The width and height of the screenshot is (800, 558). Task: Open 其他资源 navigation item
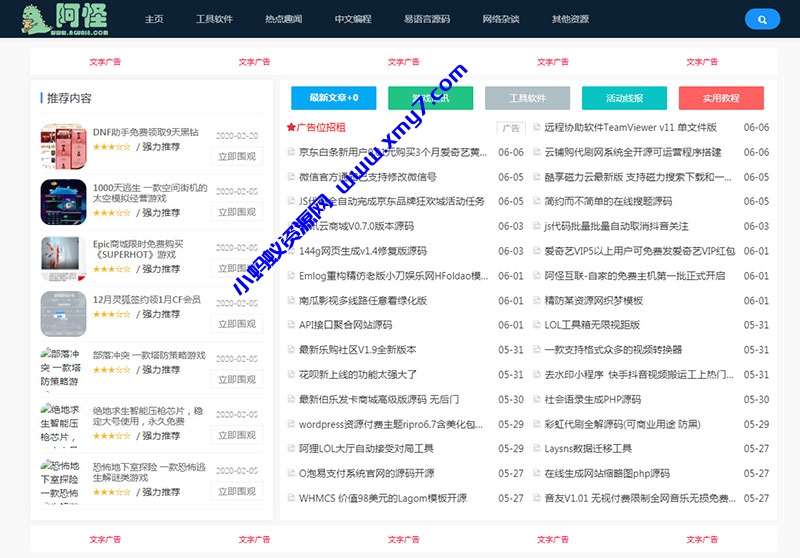coord(570,19)
